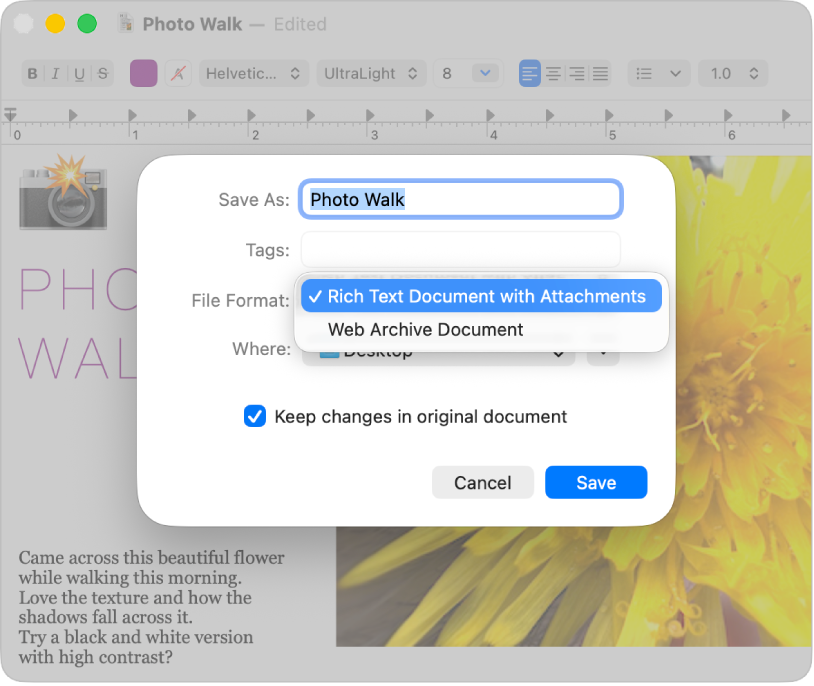The image size is (814, 686).
Task: Open the text color swatch
Action: click(143, 72)
